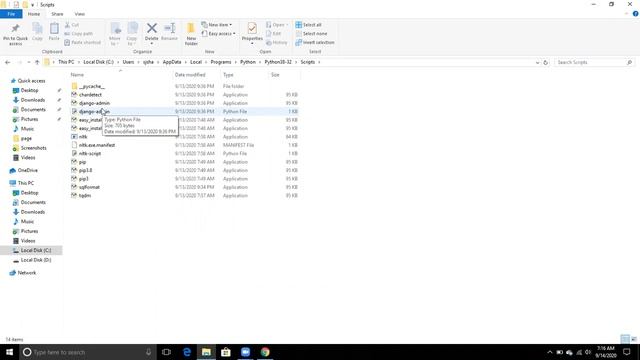Switch to the Share ribbon tab
This screenshot has height=360, width=640.
point(57,14)
